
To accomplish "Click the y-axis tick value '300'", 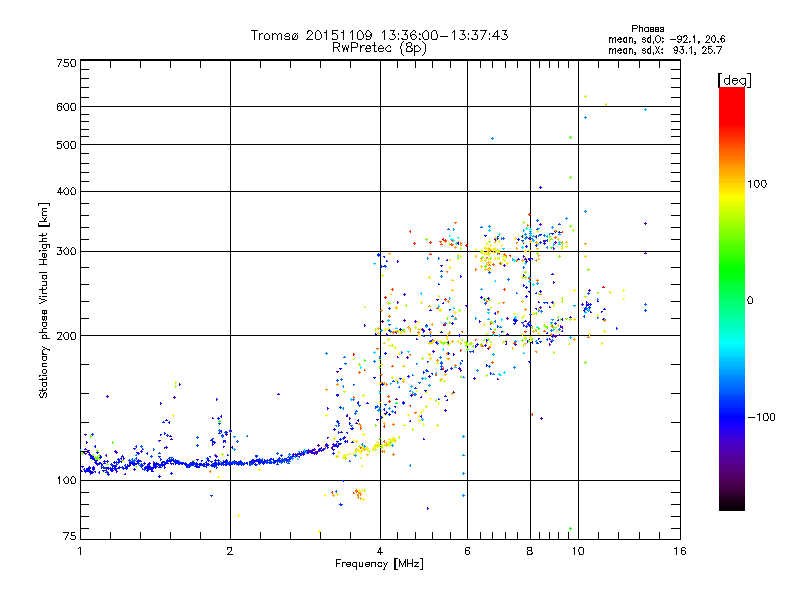I will [x=66, y=252].
